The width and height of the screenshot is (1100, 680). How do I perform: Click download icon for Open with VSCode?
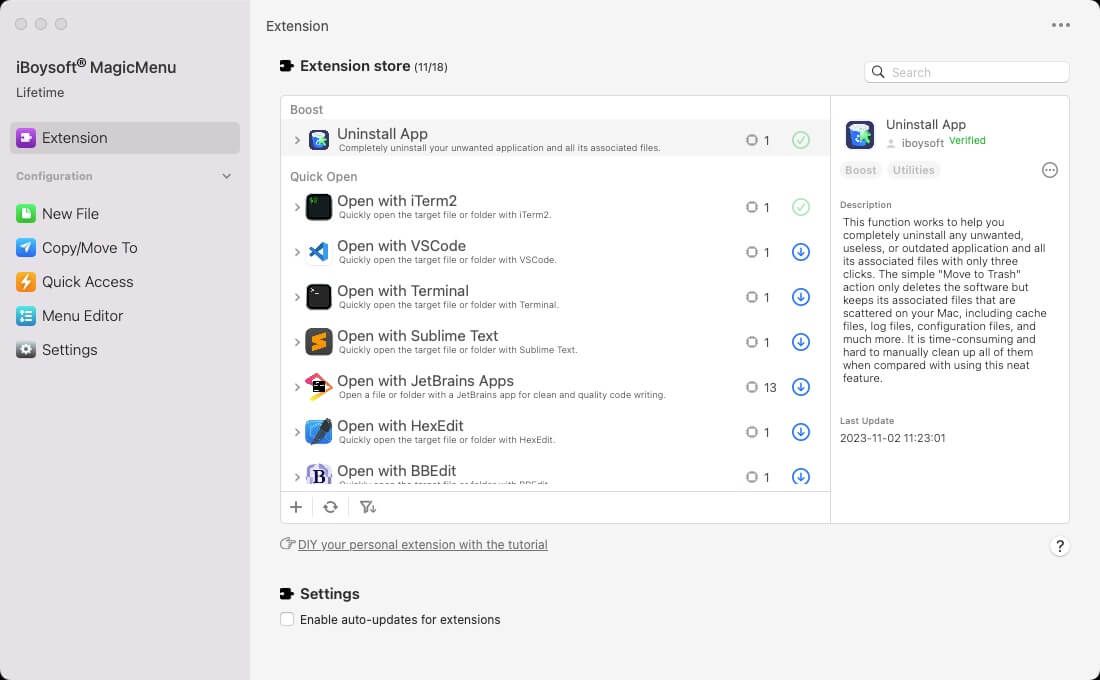pos(800,252)
